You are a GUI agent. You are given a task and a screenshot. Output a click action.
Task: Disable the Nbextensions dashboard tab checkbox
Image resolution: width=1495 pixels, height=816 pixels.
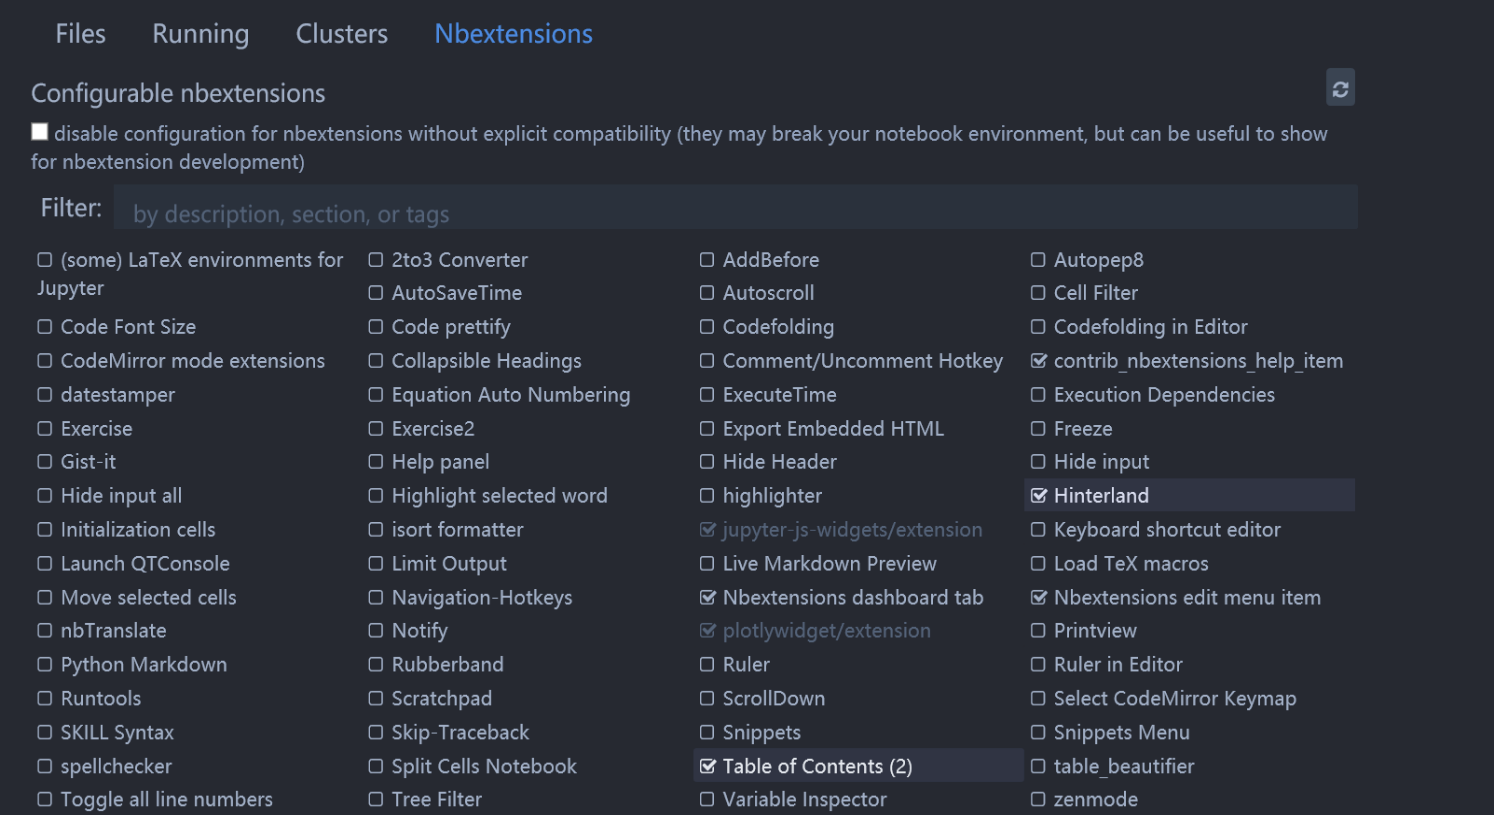point(708,598)
